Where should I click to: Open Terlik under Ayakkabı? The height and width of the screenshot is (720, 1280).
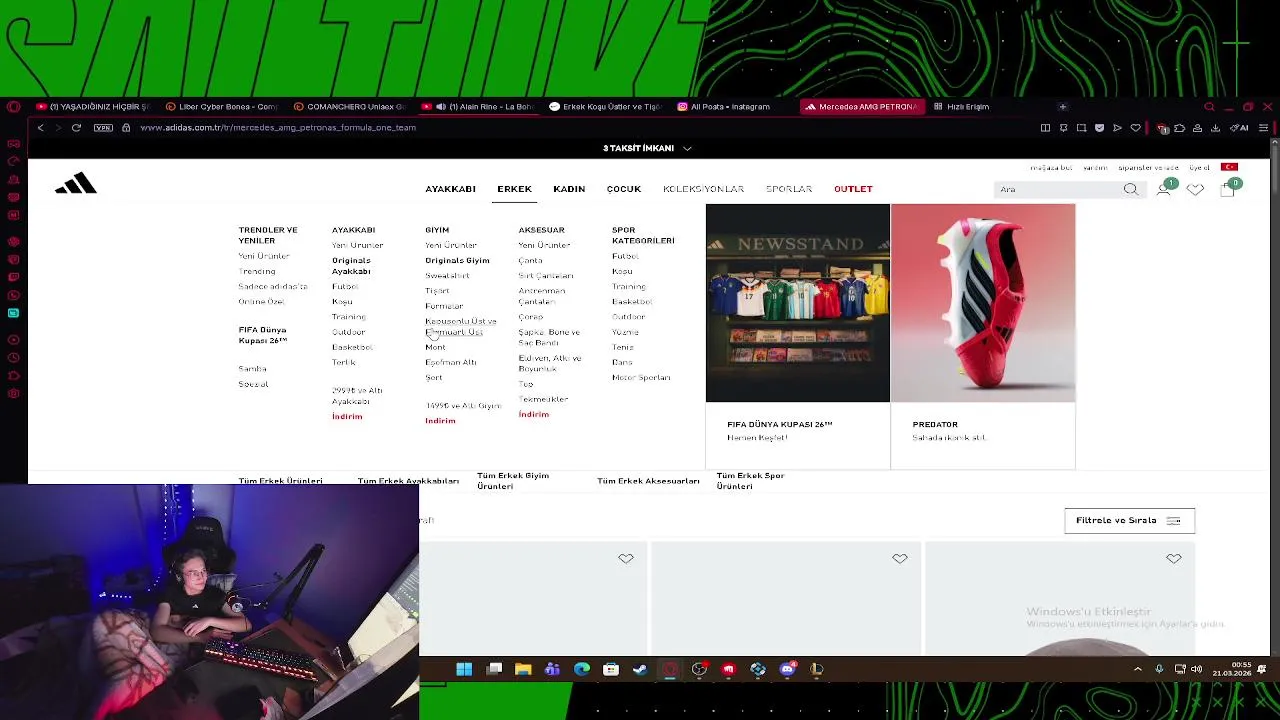point(343,362)
